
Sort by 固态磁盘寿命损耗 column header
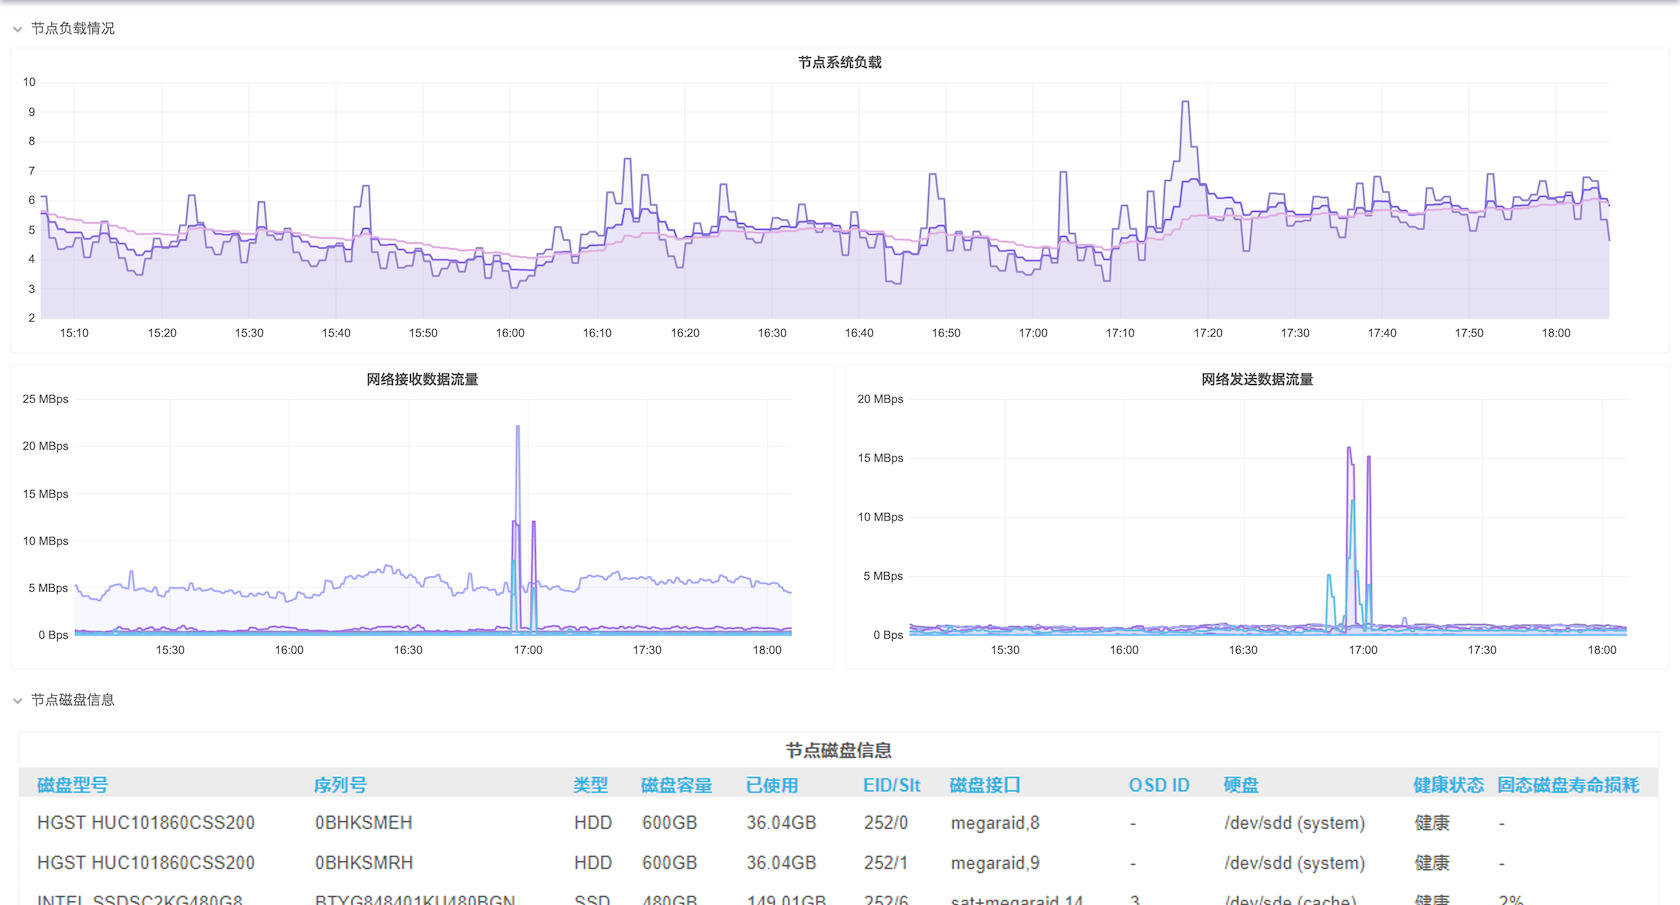pyautogui.click(x=1567, y=785)
